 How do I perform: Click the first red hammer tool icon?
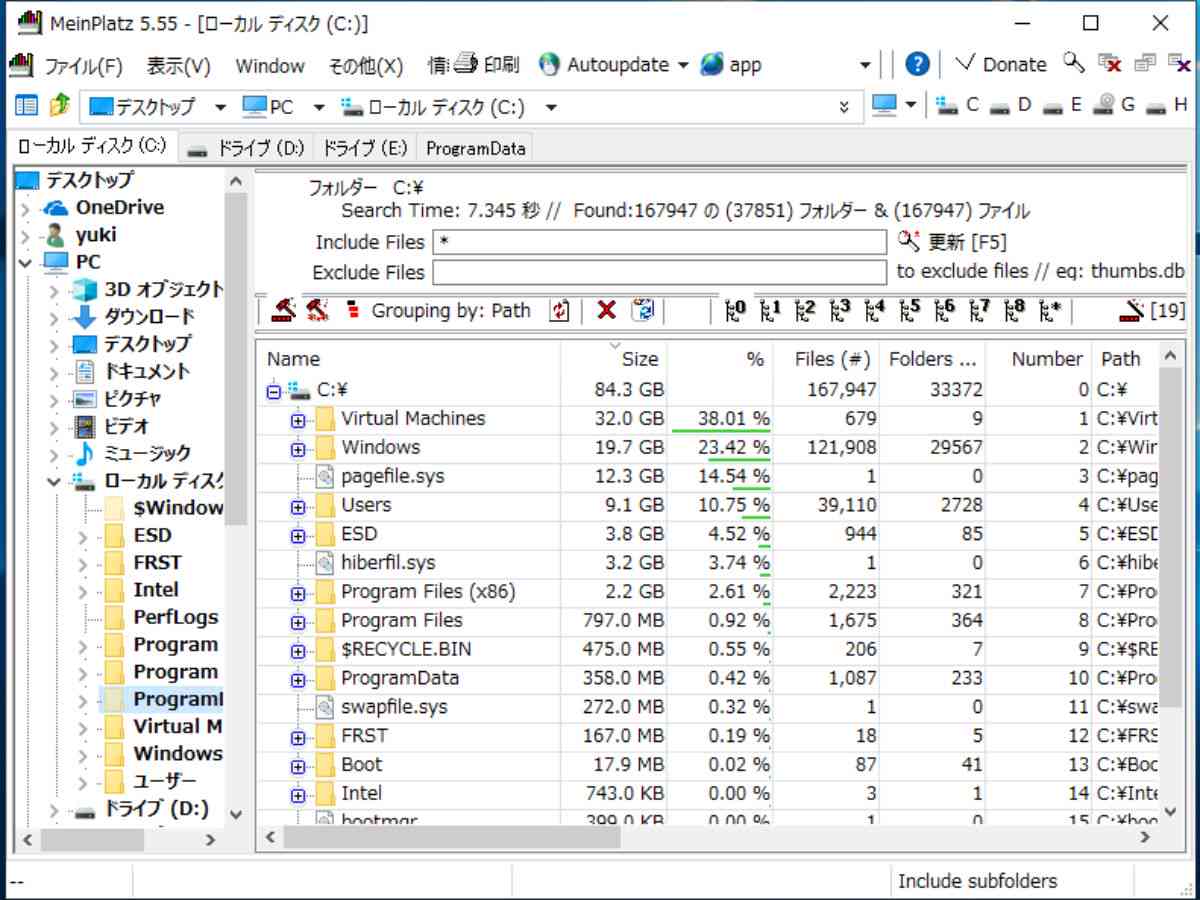(x=282, y=310)
